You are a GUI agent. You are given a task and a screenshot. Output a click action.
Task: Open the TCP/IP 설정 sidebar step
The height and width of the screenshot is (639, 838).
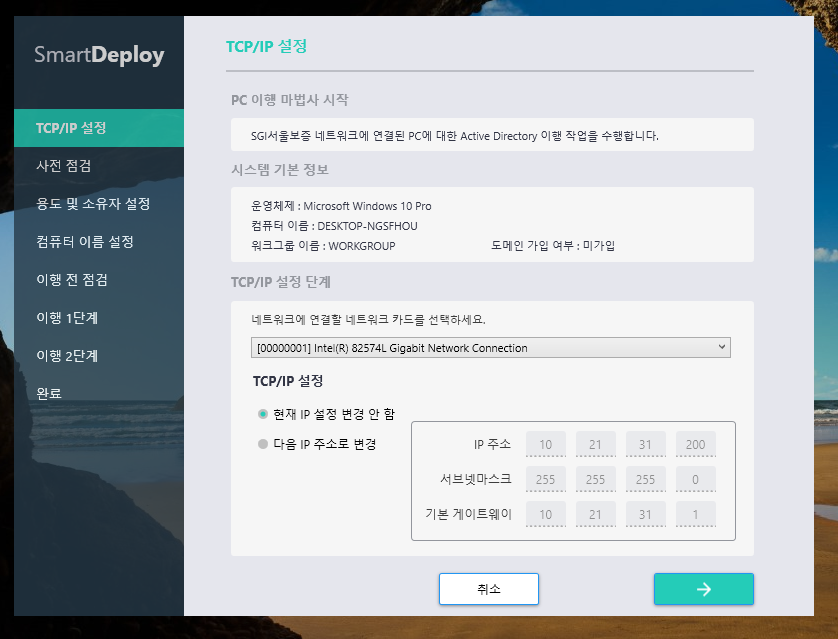pos(99,128)
